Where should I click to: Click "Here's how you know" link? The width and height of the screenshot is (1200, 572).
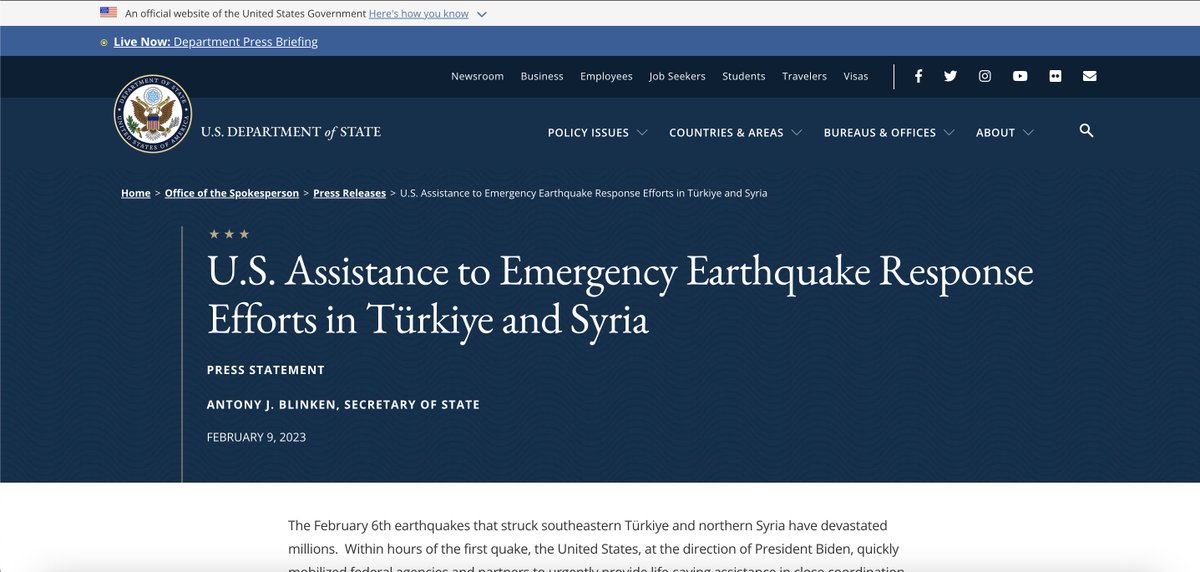[417, 14]
